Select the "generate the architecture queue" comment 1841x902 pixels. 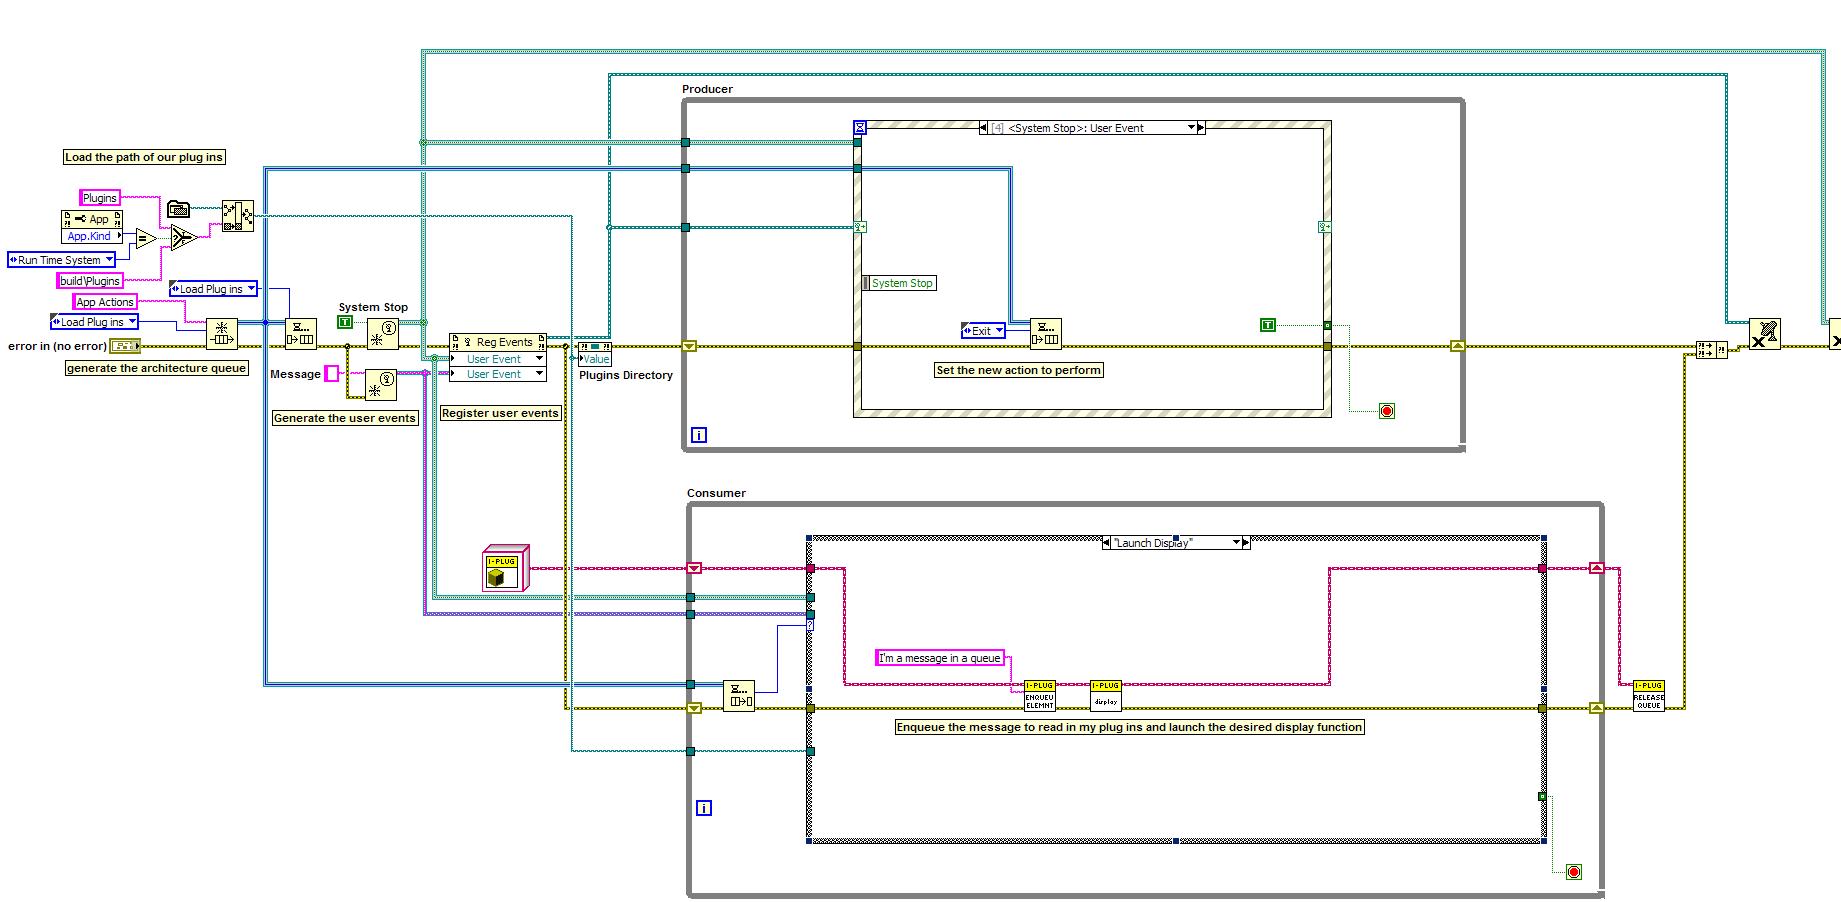tap(156, 368)
